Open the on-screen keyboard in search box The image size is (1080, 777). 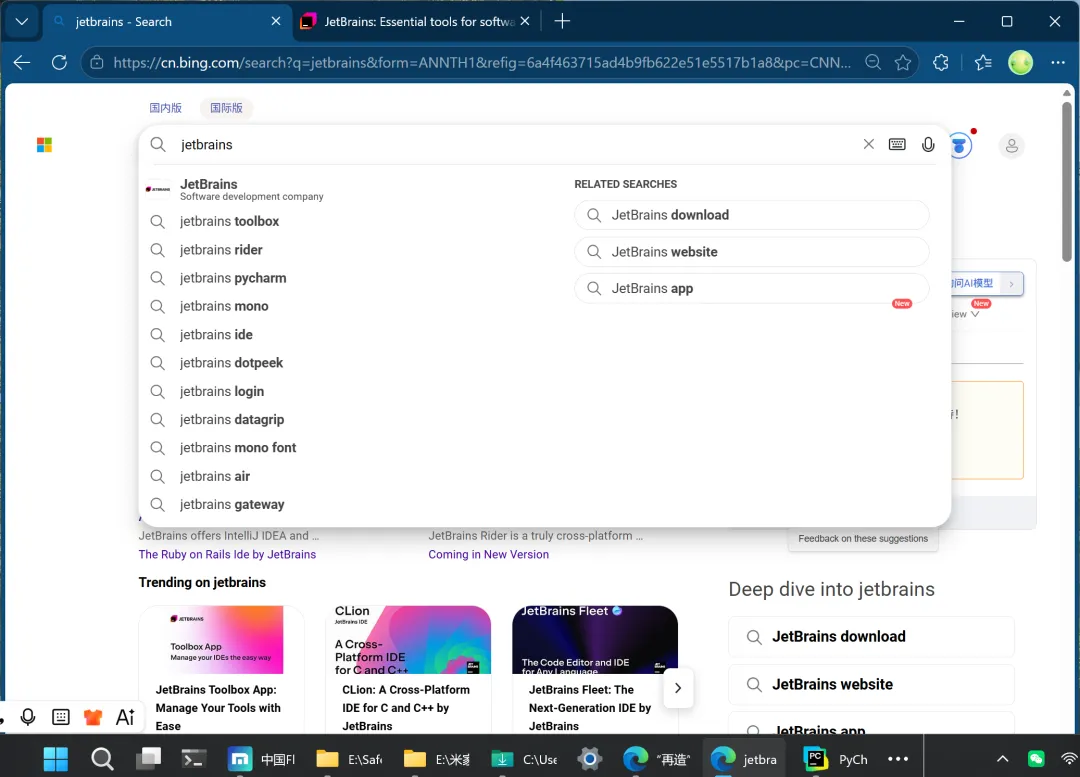[897, 144]
